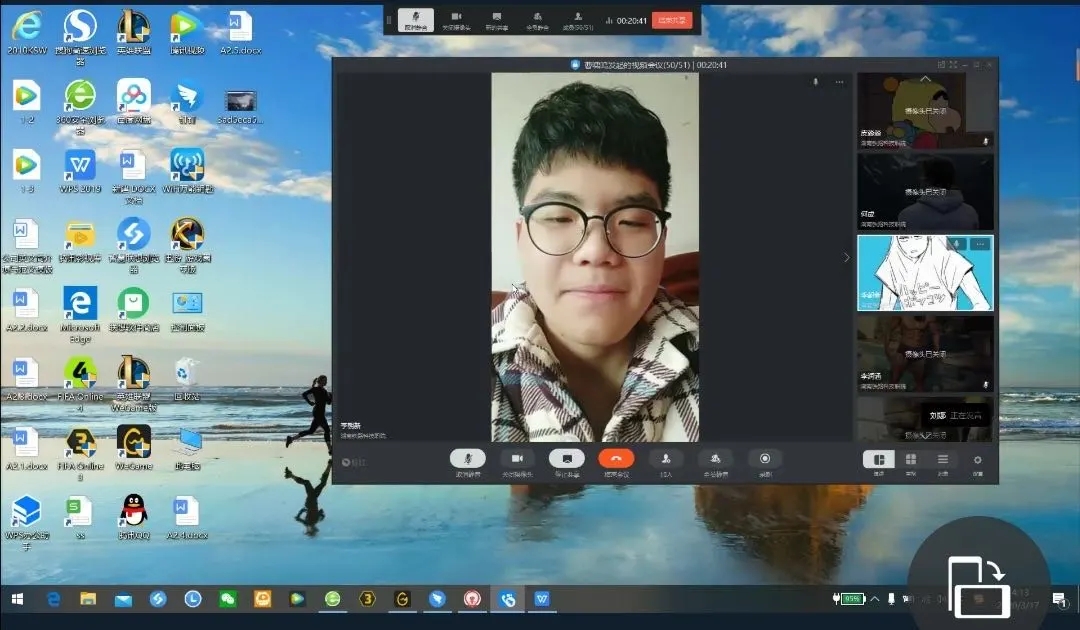Image resolution: width=1080 pixels, height=630 pixels.
Task: Click the screen share button in meeting toolbar
Action: click(x=567, y=459)
